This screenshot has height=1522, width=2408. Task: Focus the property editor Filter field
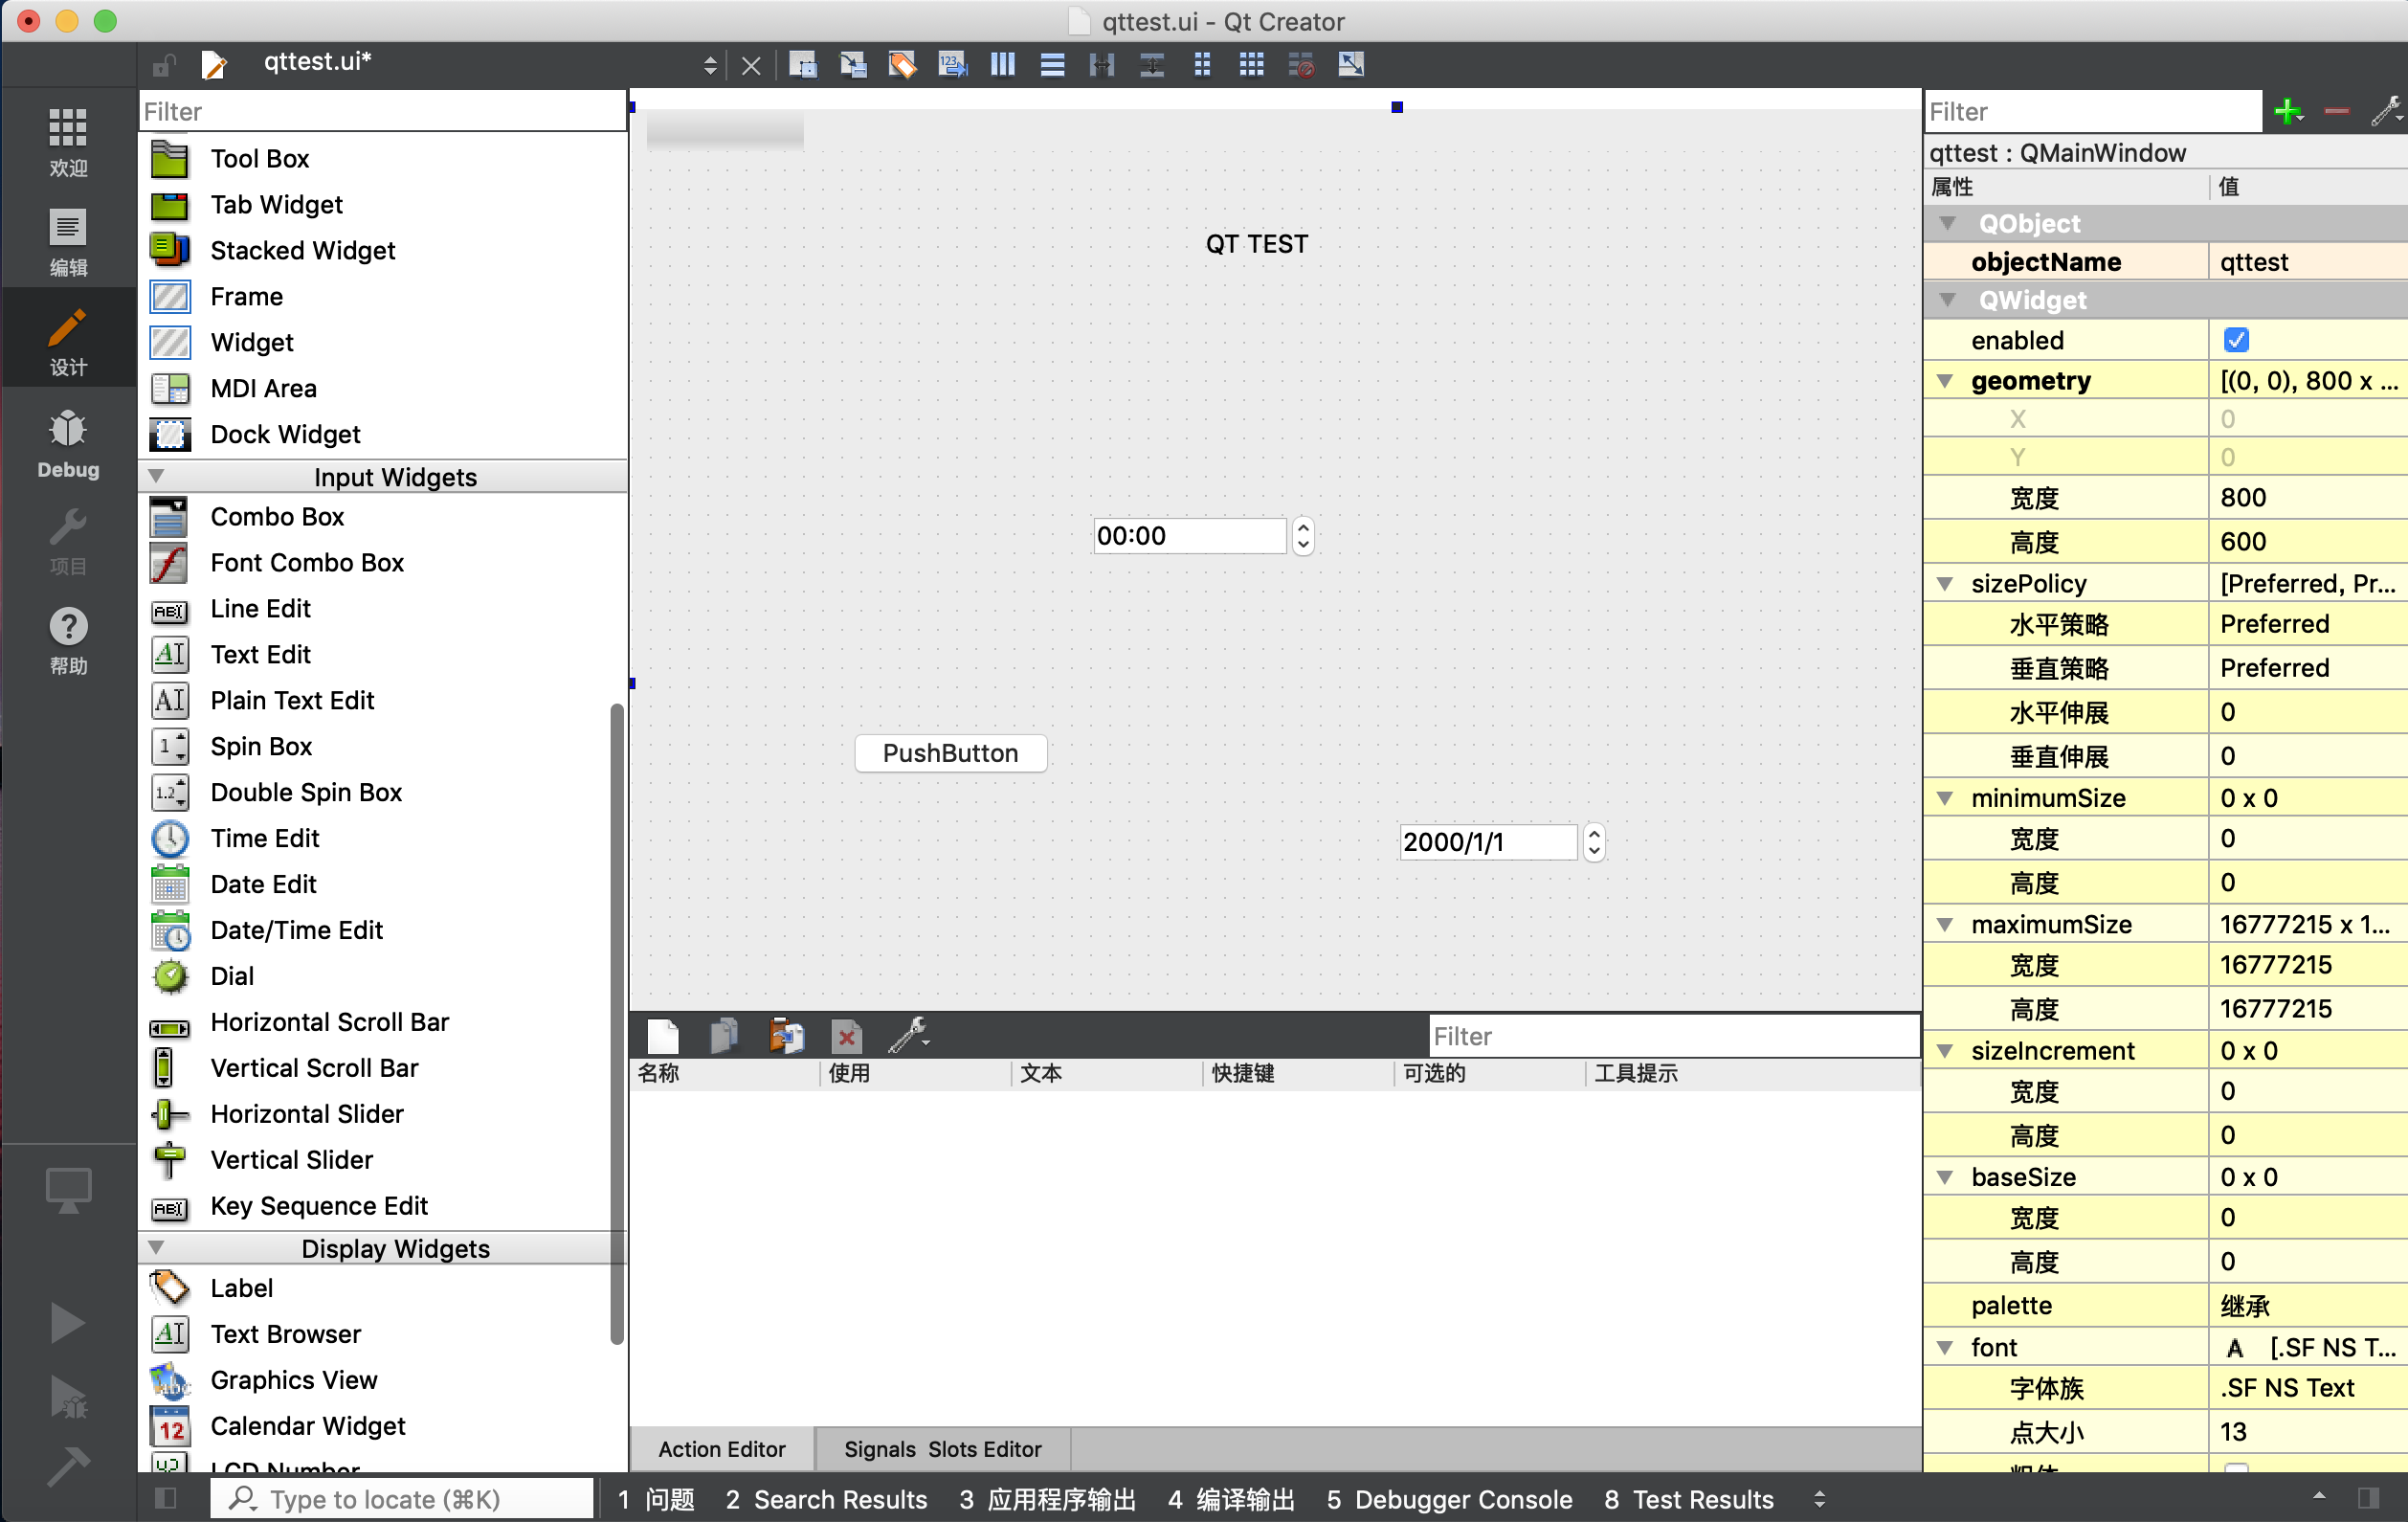[2093, 111]
